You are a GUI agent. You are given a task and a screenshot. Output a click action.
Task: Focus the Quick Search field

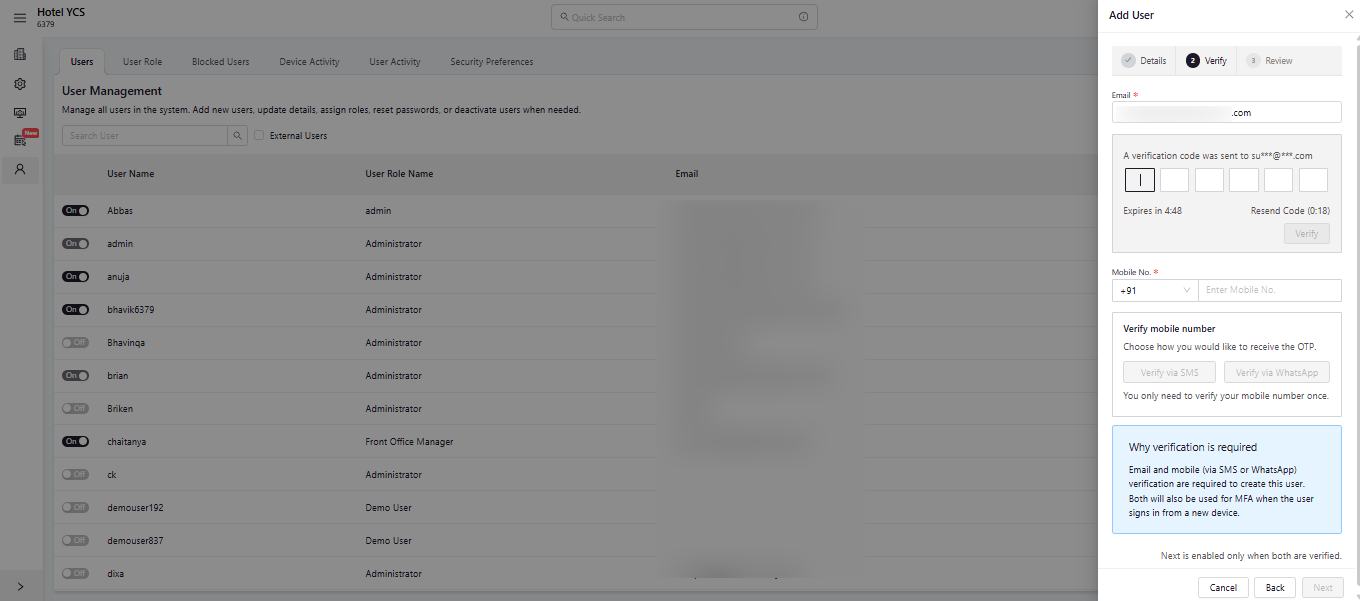click(684, 17)
